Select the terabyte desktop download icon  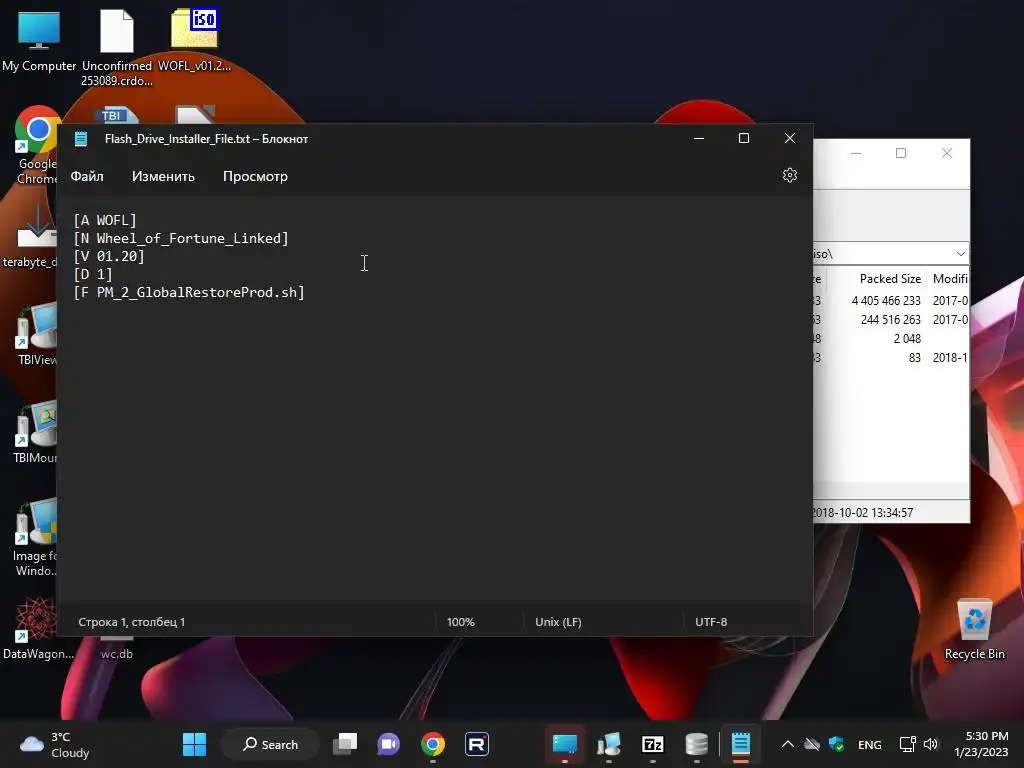[x=29, y=238]
